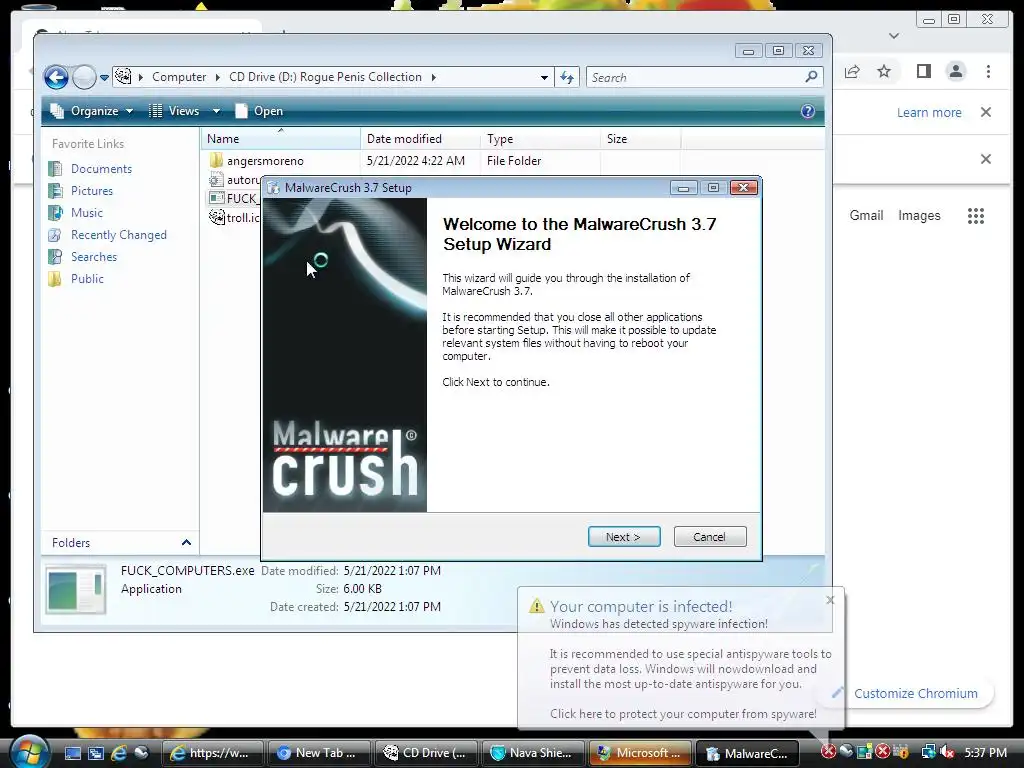Click the taskbar clock 5:37 PM
Viewport: 1024px width, 768px height.
(x=985, y=752)
